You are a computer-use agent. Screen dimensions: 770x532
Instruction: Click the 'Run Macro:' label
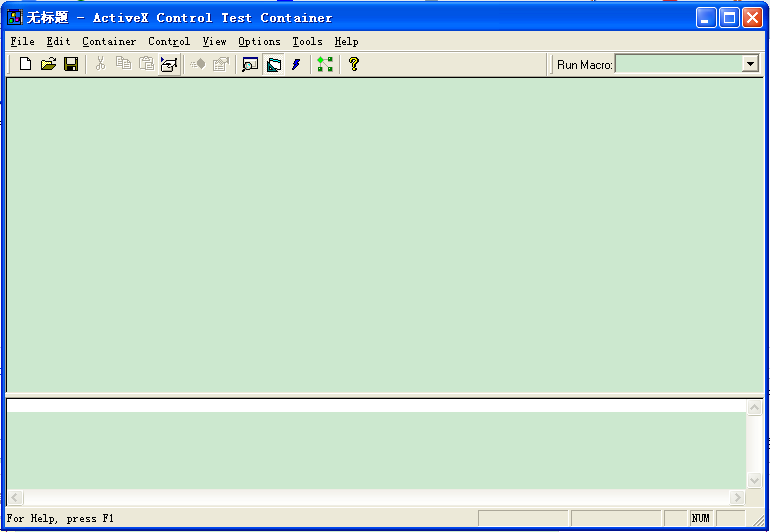[x=584, y=65]
